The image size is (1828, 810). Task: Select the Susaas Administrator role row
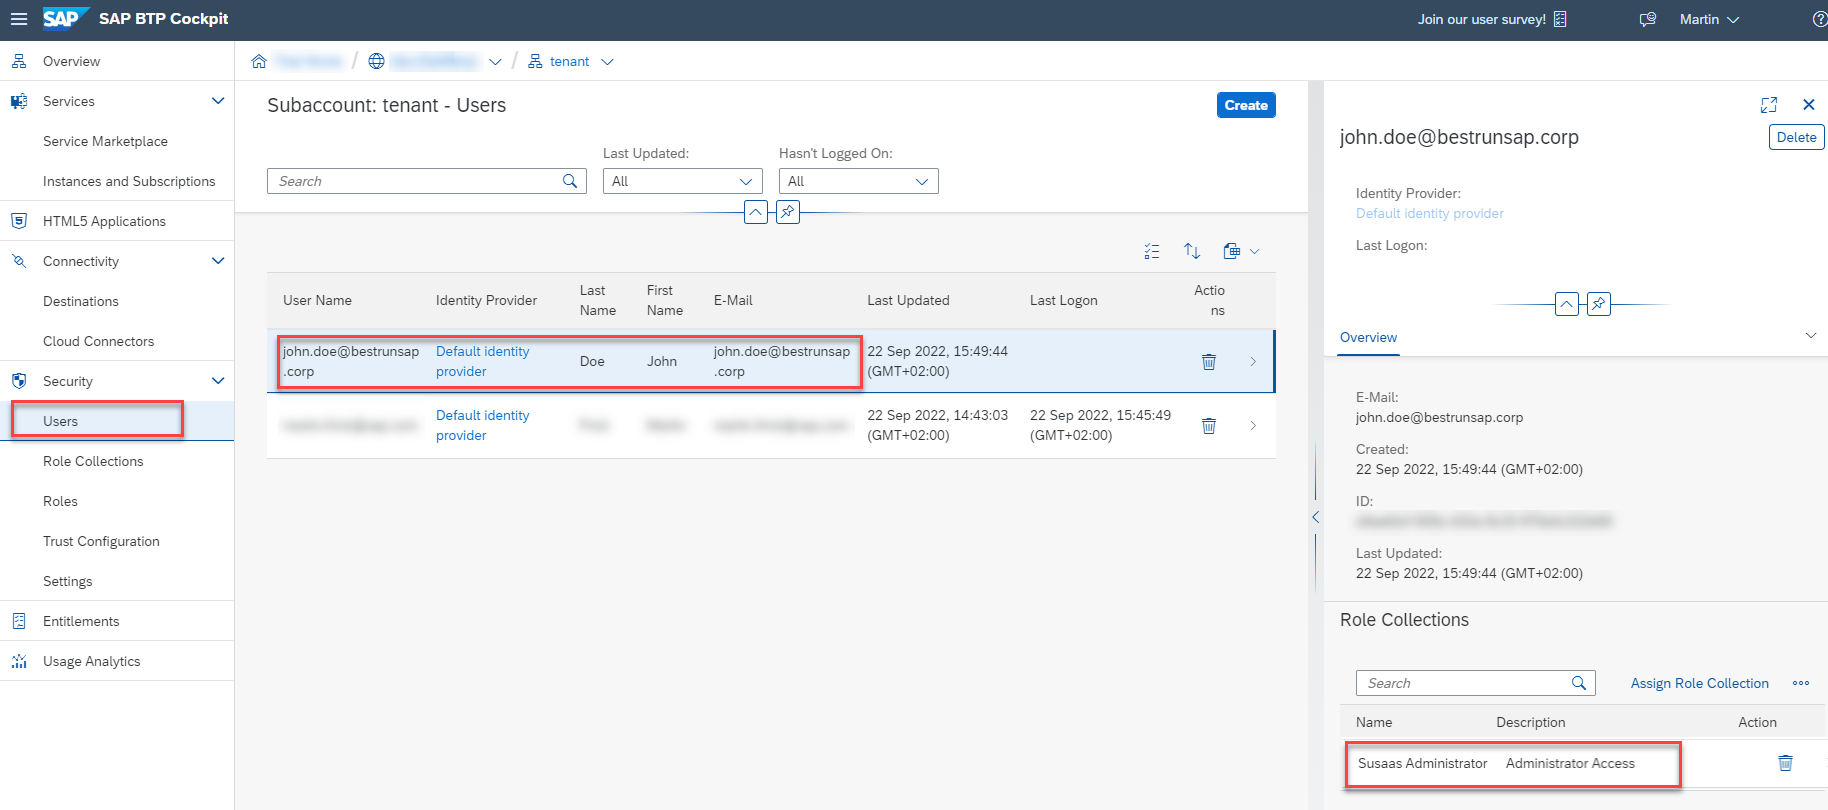point(1584,763)
